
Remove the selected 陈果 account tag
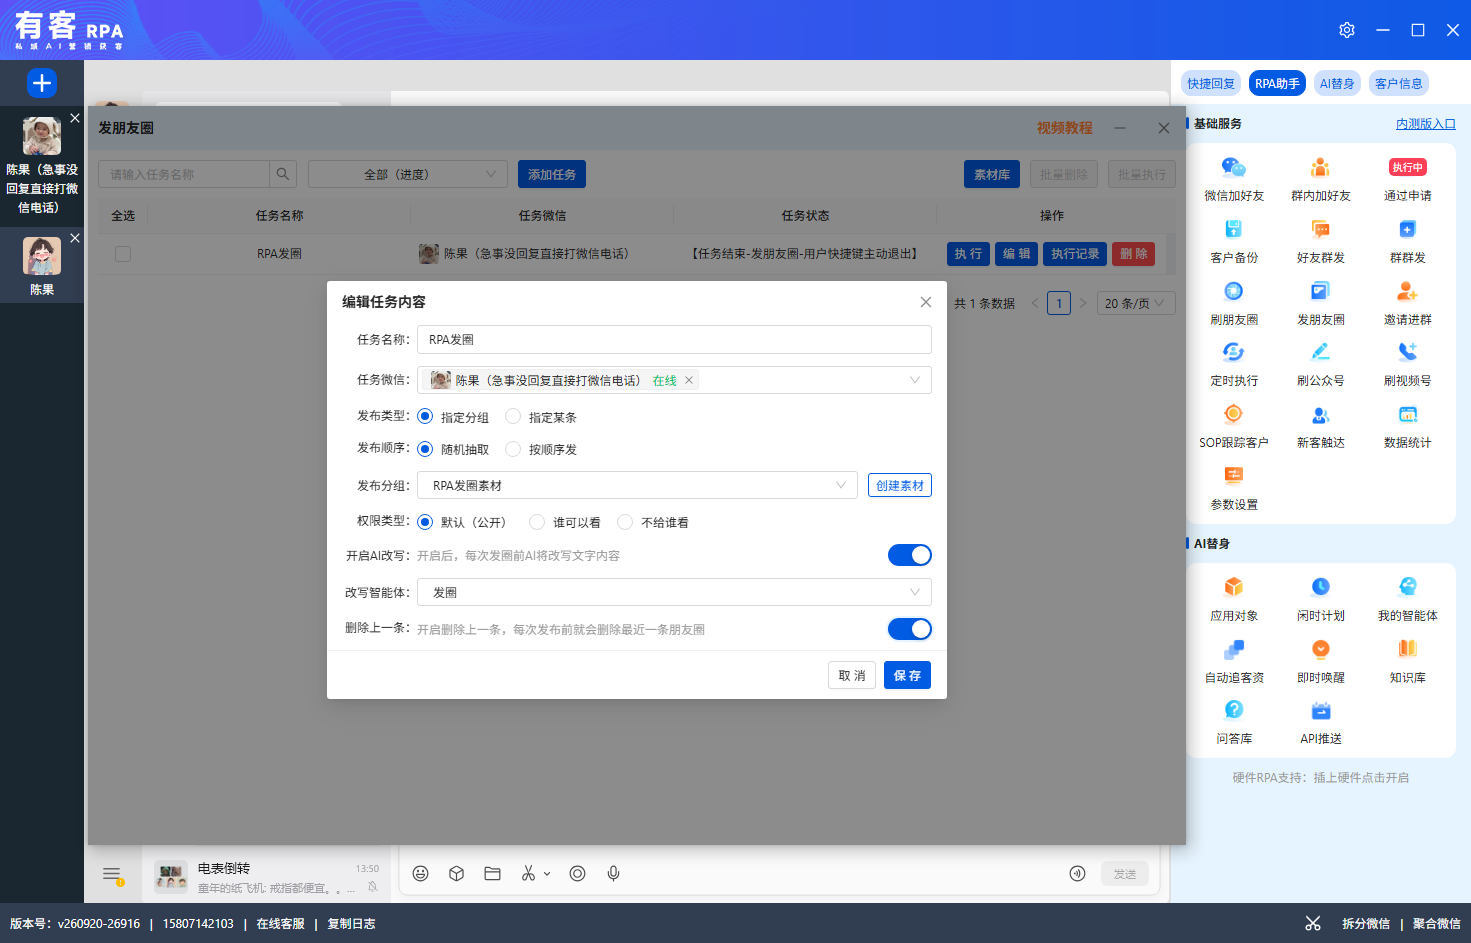[689, 380]
